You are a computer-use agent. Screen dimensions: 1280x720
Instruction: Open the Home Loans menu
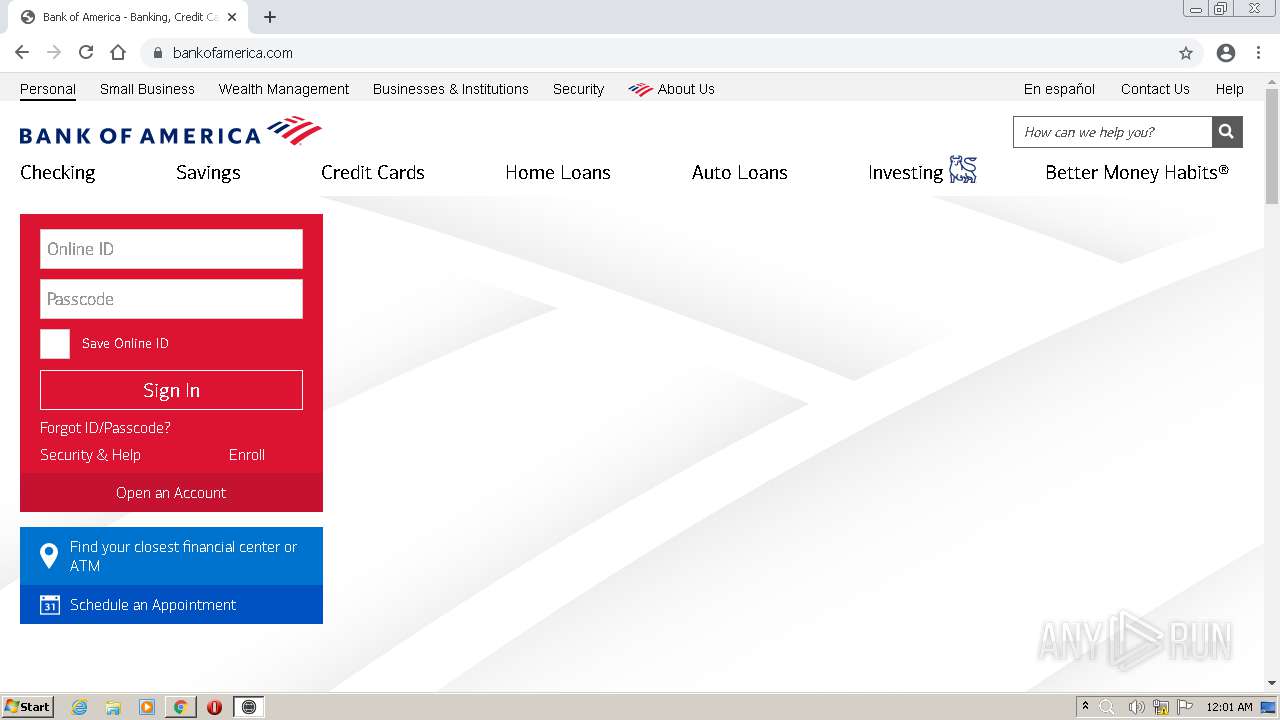tap(558, 172)
